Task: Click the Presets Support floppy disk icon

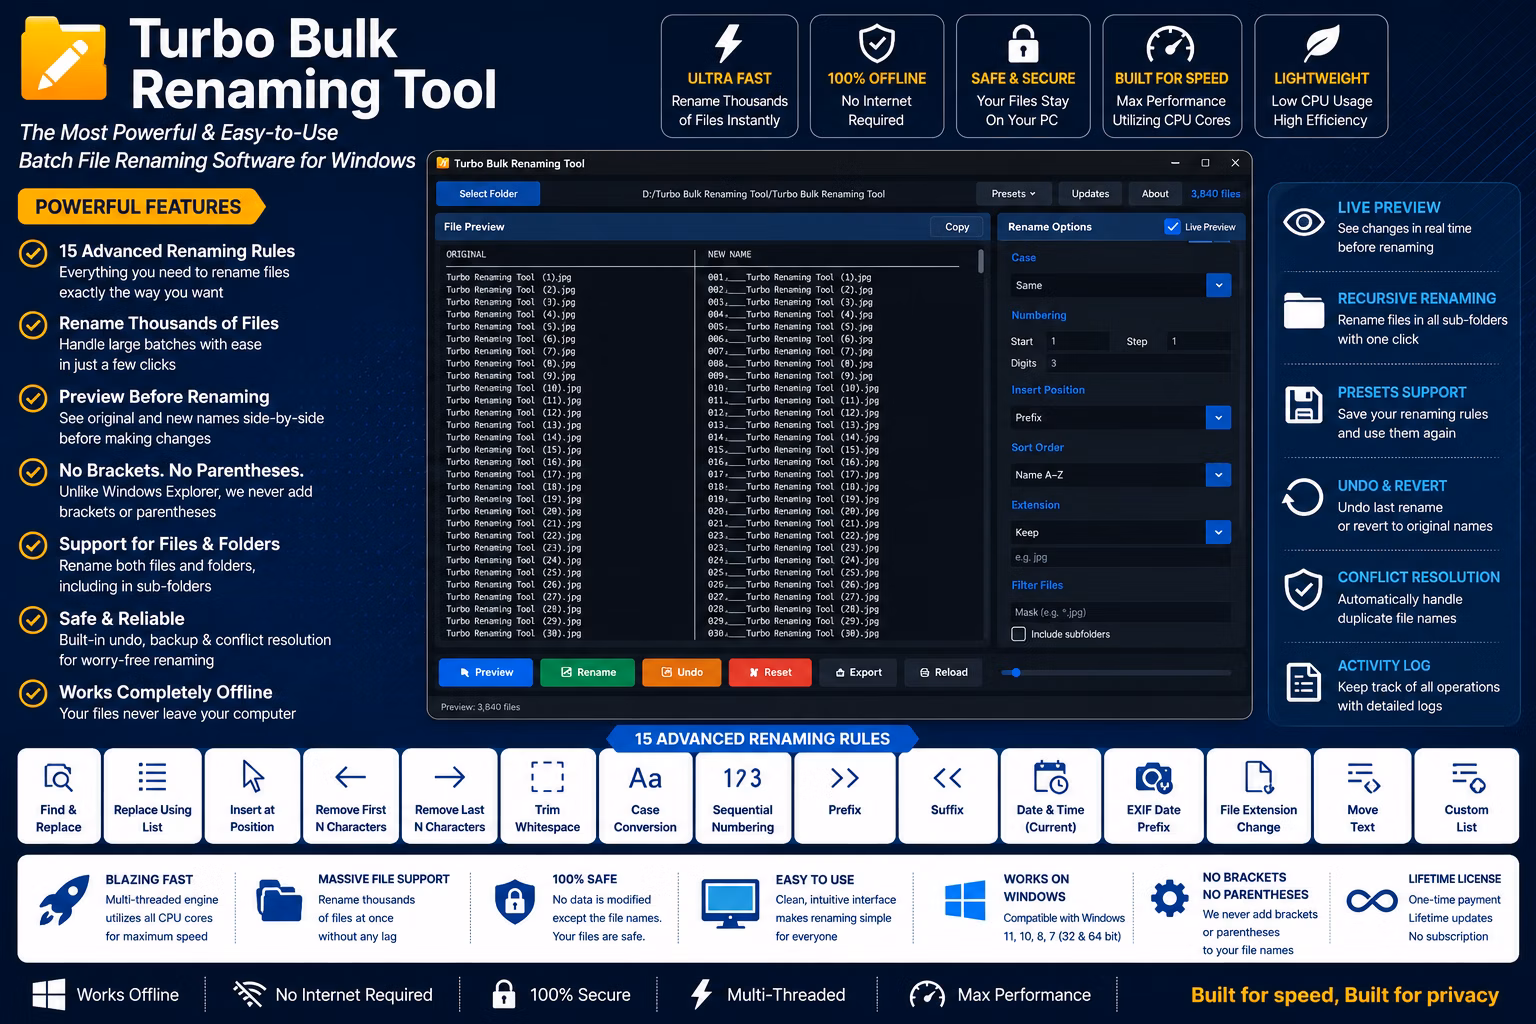Action: [1303, 405]
